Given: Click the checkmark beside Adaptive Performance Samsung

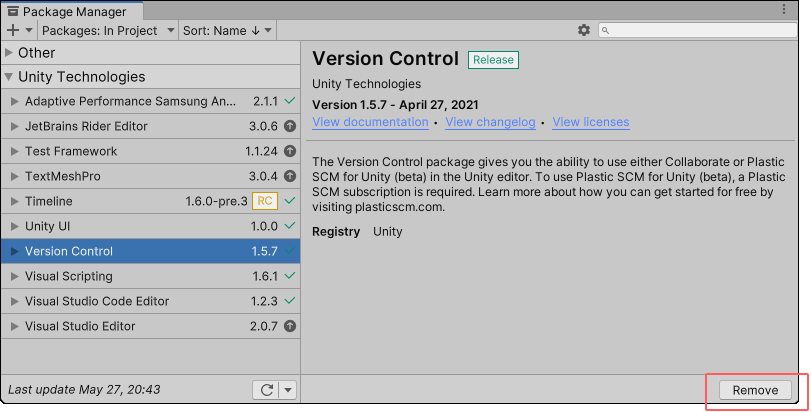Looking at the screenshot, I should pos(290,100).
